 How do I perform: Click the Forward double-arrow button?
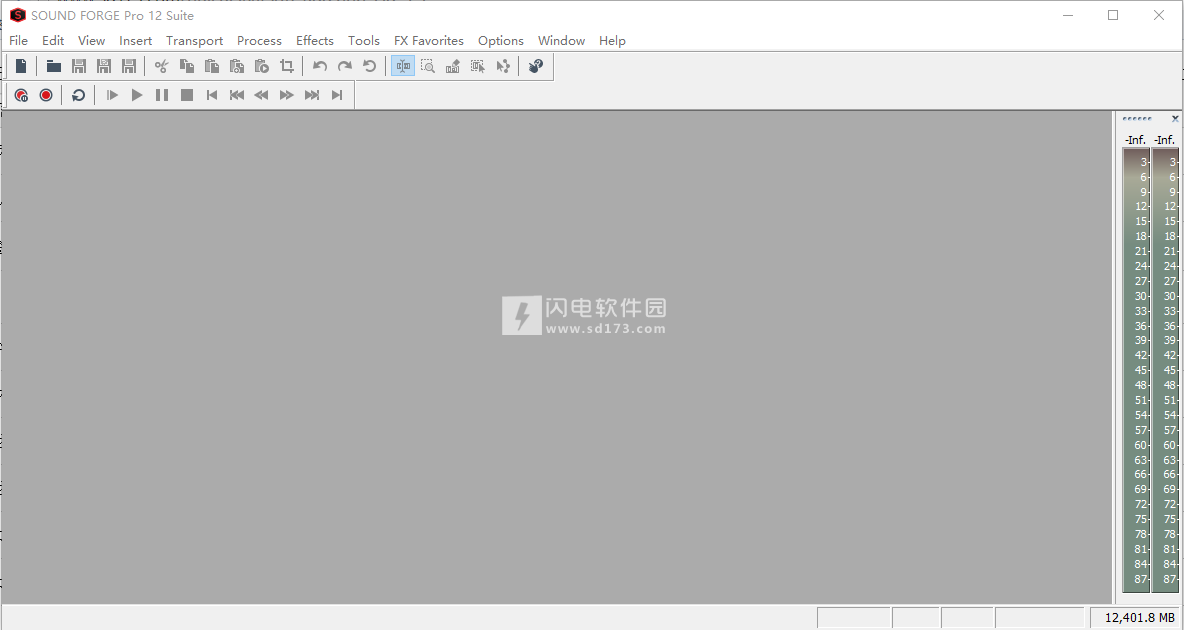tap(286, 95)
